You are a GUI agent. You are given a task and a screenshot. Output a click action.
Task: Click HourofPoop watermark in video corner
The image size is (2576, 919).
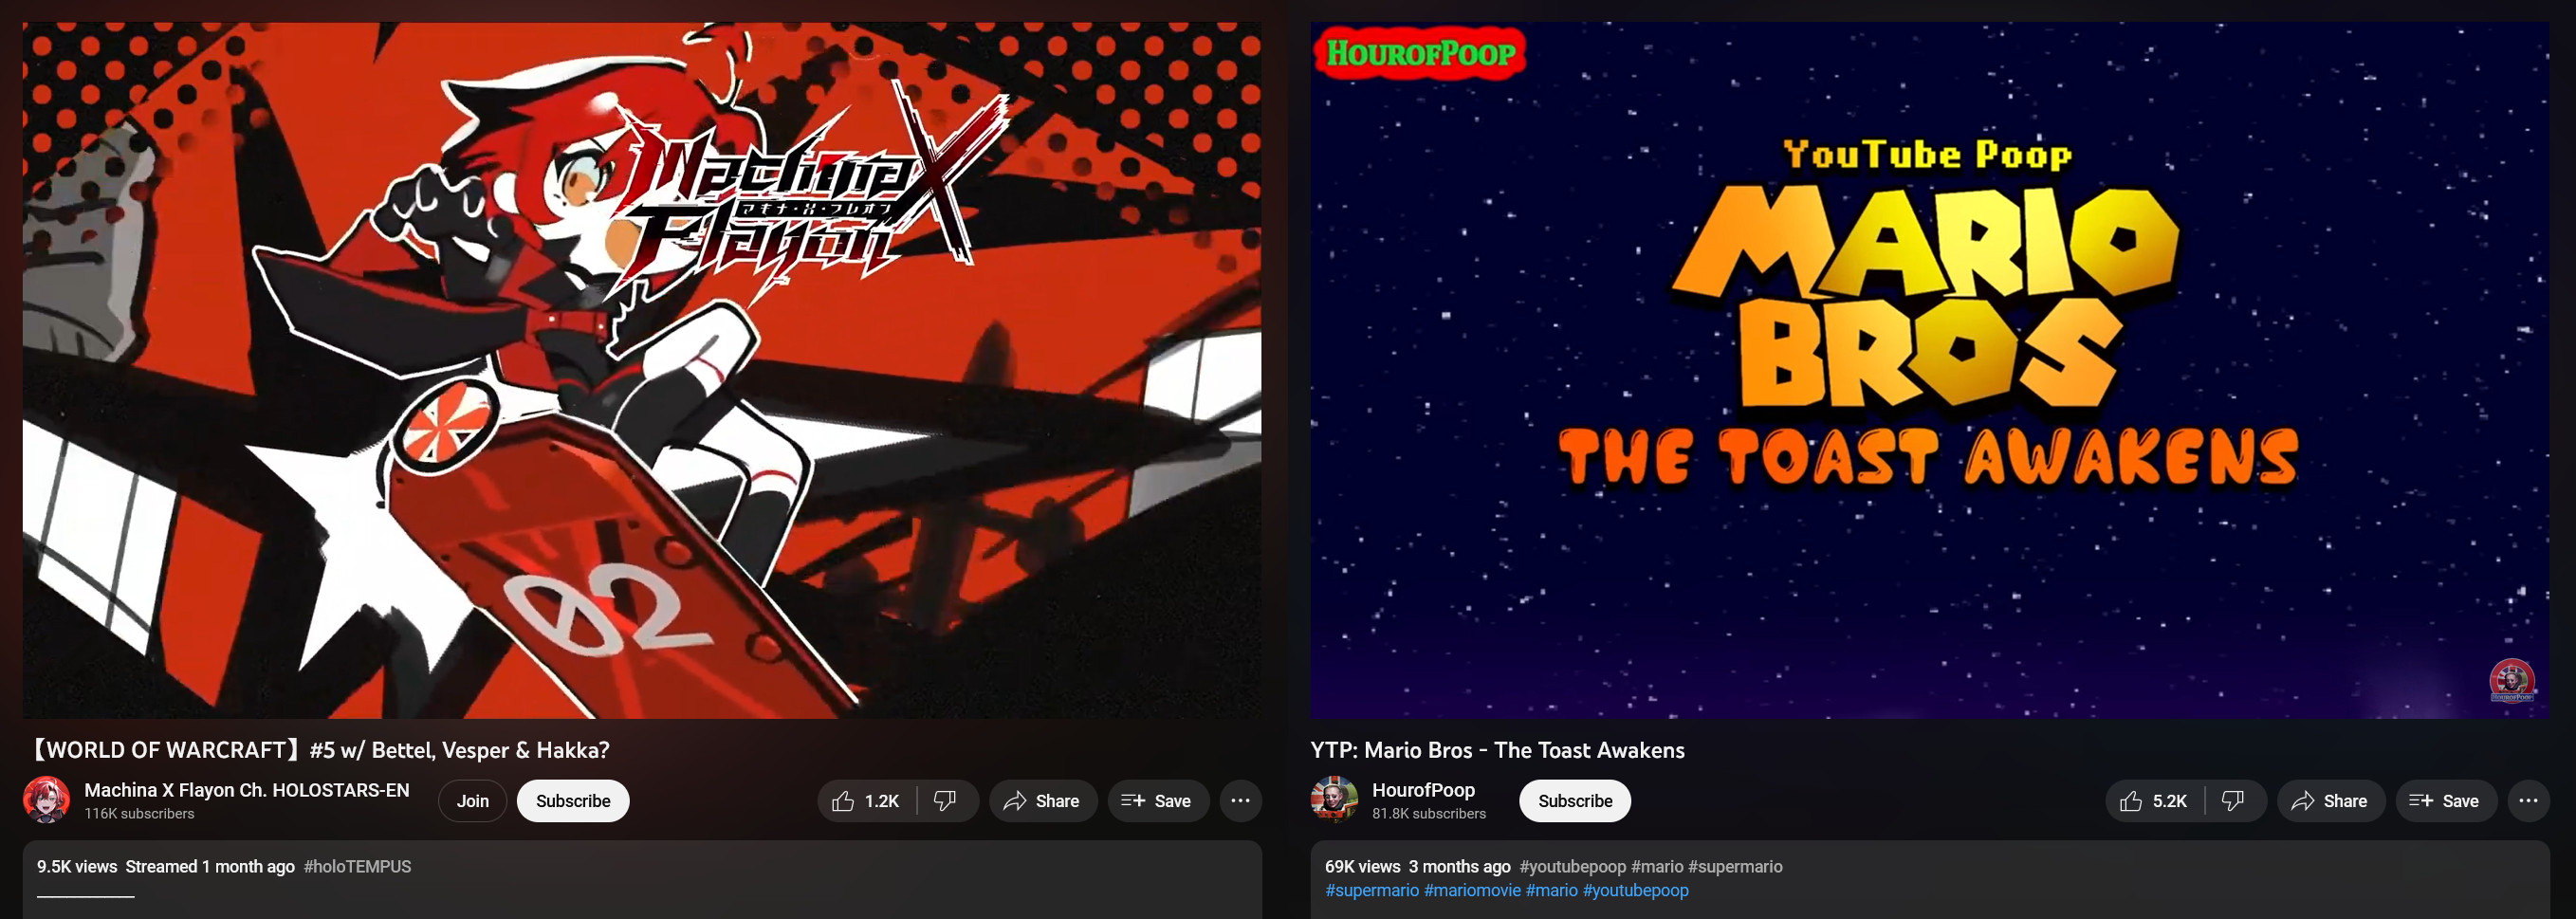(x=2511, y=681)
